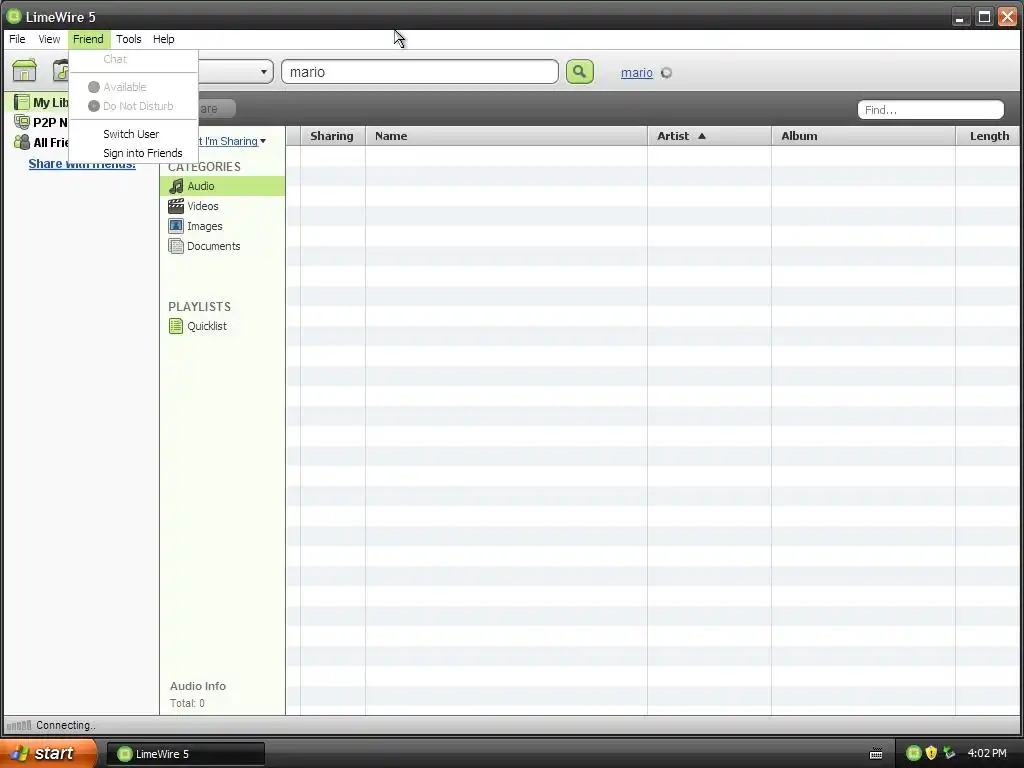Open the mario search results link
The height and width of the screenshot is (768, 1024).
[x=637, y=72]
